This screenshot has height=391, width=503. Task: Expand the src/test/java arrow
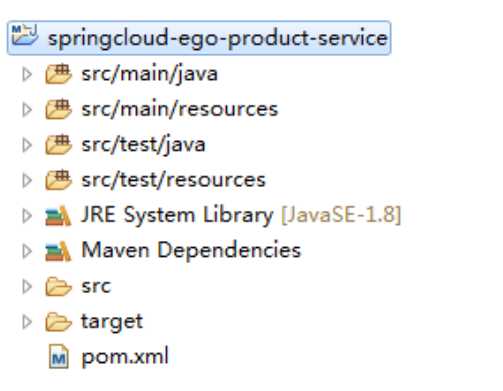27,145
